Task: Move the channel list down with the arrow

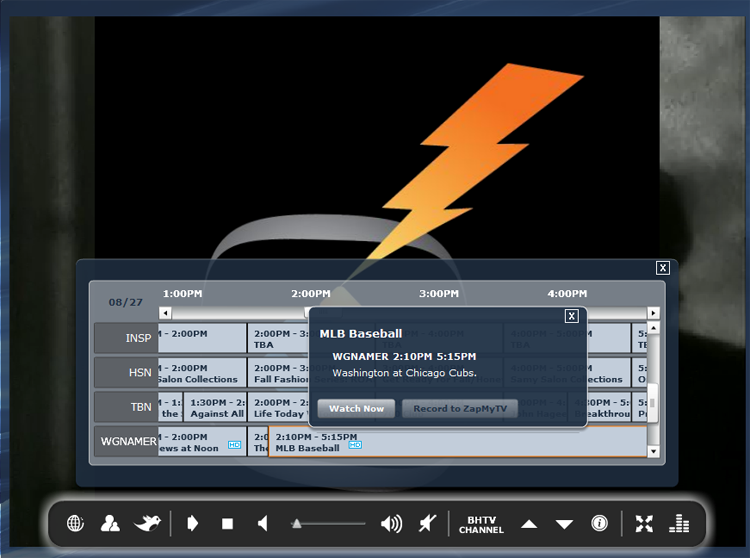Action: click(653, 451)
